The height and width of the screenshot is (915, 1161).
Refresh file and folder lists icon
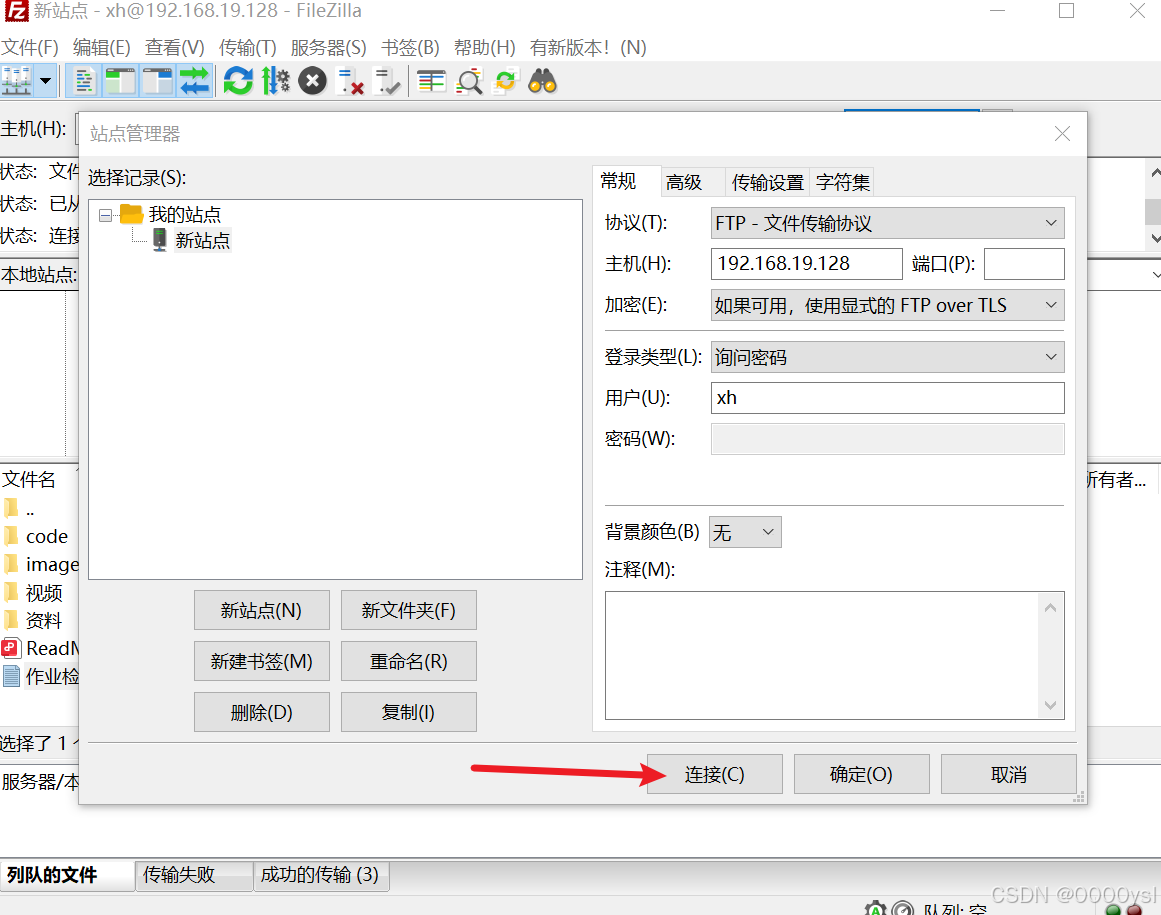238,81
